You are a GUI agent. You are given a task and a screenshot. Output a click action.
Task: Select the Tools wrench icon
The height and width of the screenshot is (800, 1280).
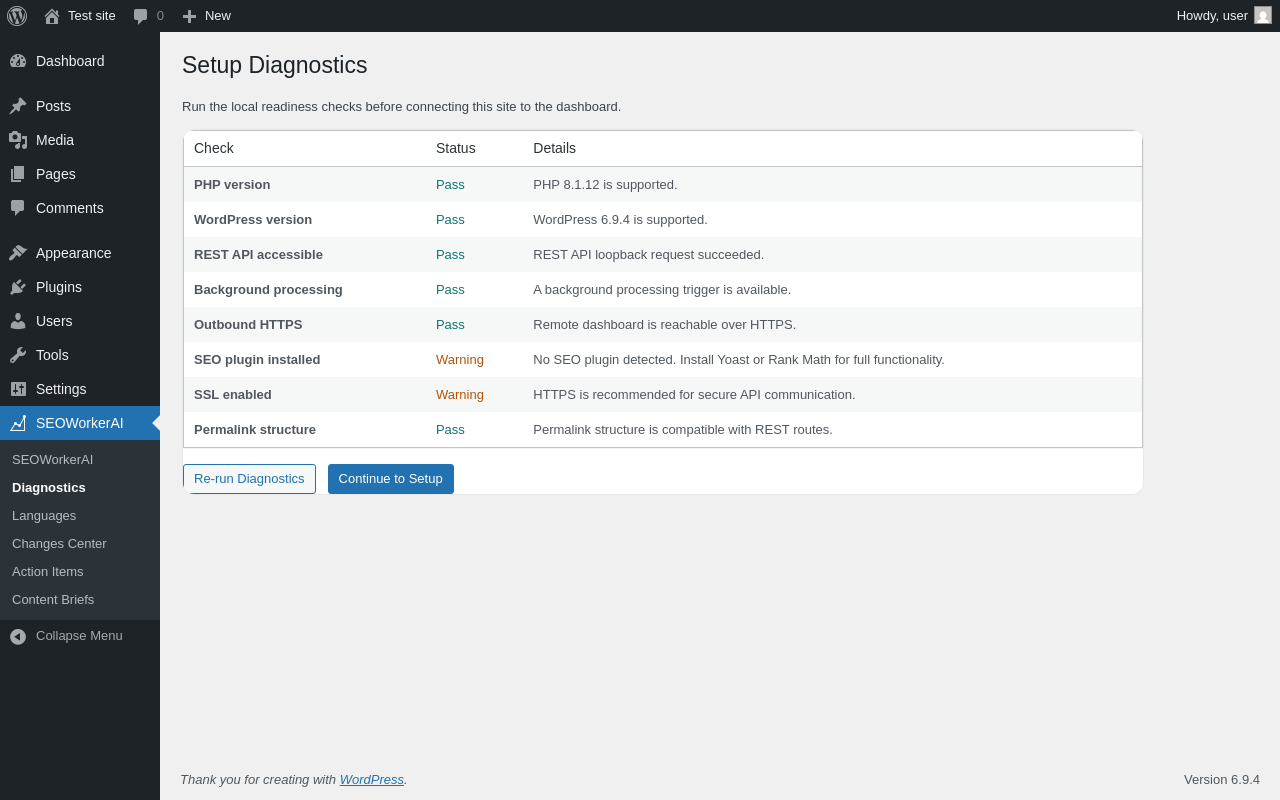coord(18,355)
